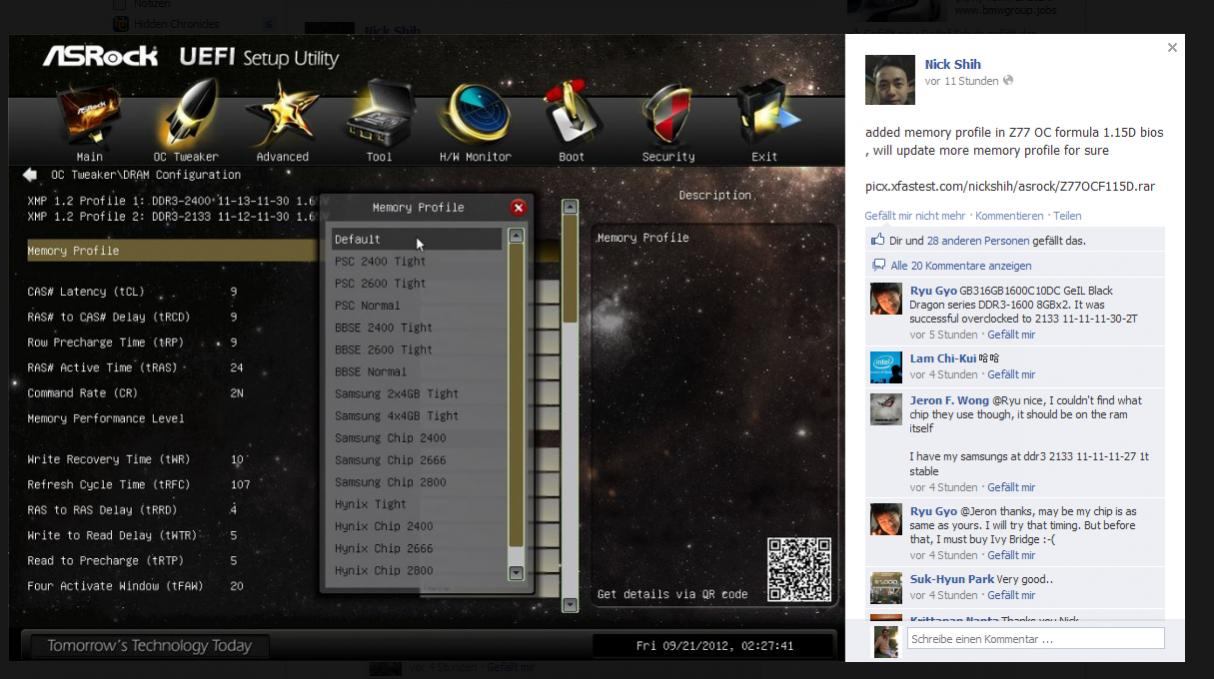This screenshot has width=1214, height=679.
Task: Select Default in the Memory Profile list
Action: (x=416, y=239)
